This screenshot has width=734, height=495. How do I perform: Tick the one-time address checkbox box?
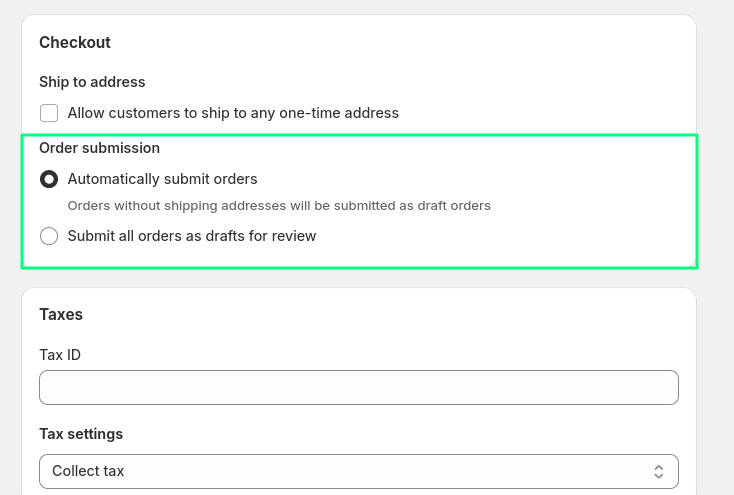pyautogui.click(x=49, y=113)
